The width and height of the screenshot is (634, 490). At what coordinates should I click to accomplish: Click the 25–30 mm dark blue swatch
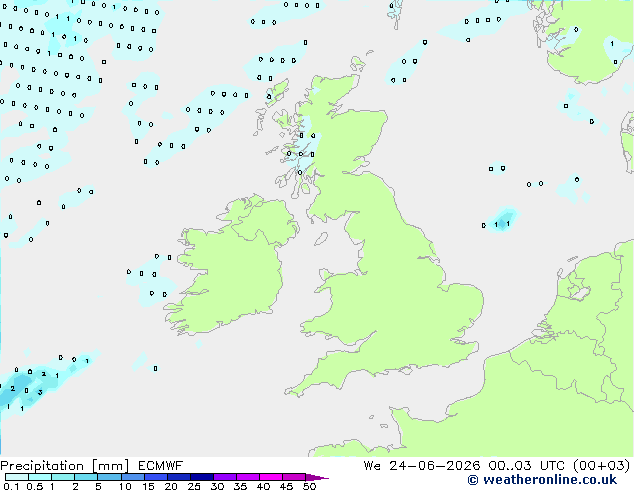coord(202,477)
